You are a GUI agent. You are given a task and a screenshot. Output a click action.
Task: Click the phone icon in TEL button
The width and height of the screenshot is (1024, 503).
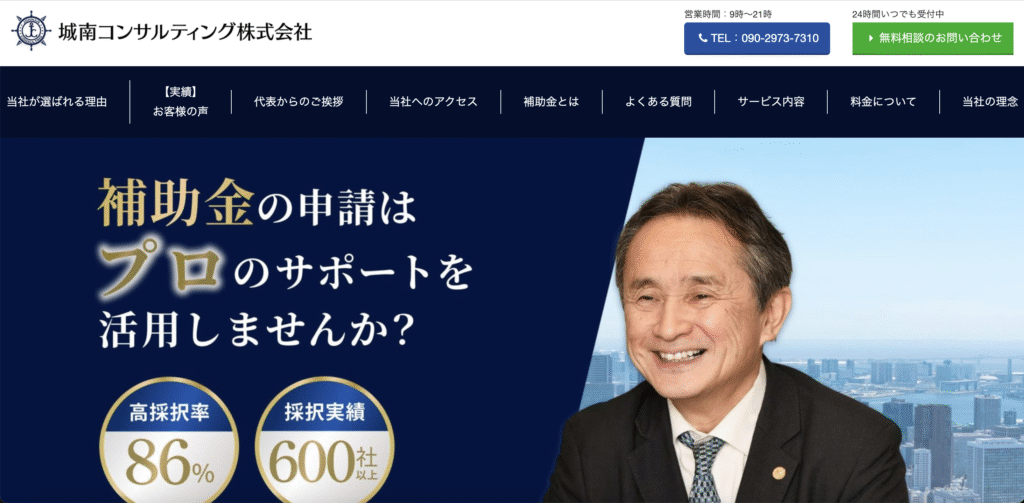pyautogui.click(x=703, y=39)
